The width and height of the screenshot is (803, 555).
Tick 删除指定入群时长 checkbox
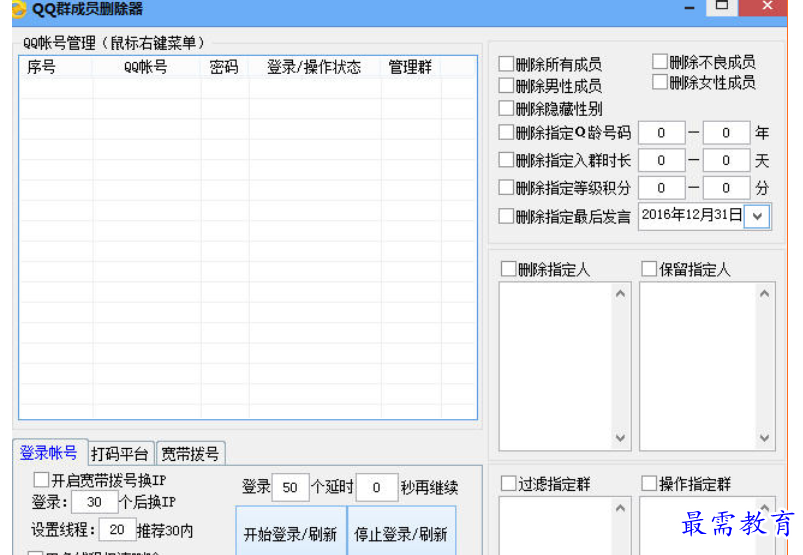coord(506,160)
